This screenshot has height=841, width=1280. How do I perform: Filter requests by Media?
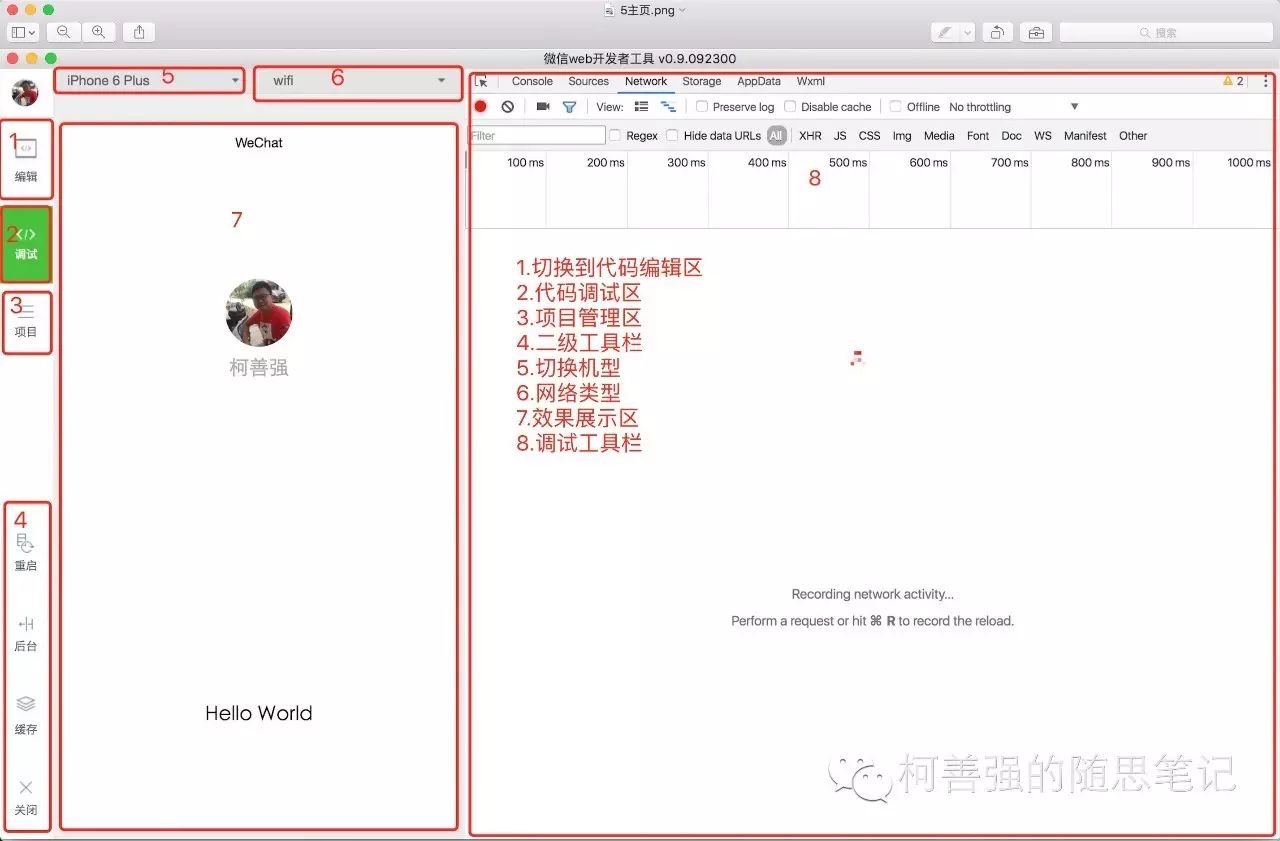tap(939, 136)
